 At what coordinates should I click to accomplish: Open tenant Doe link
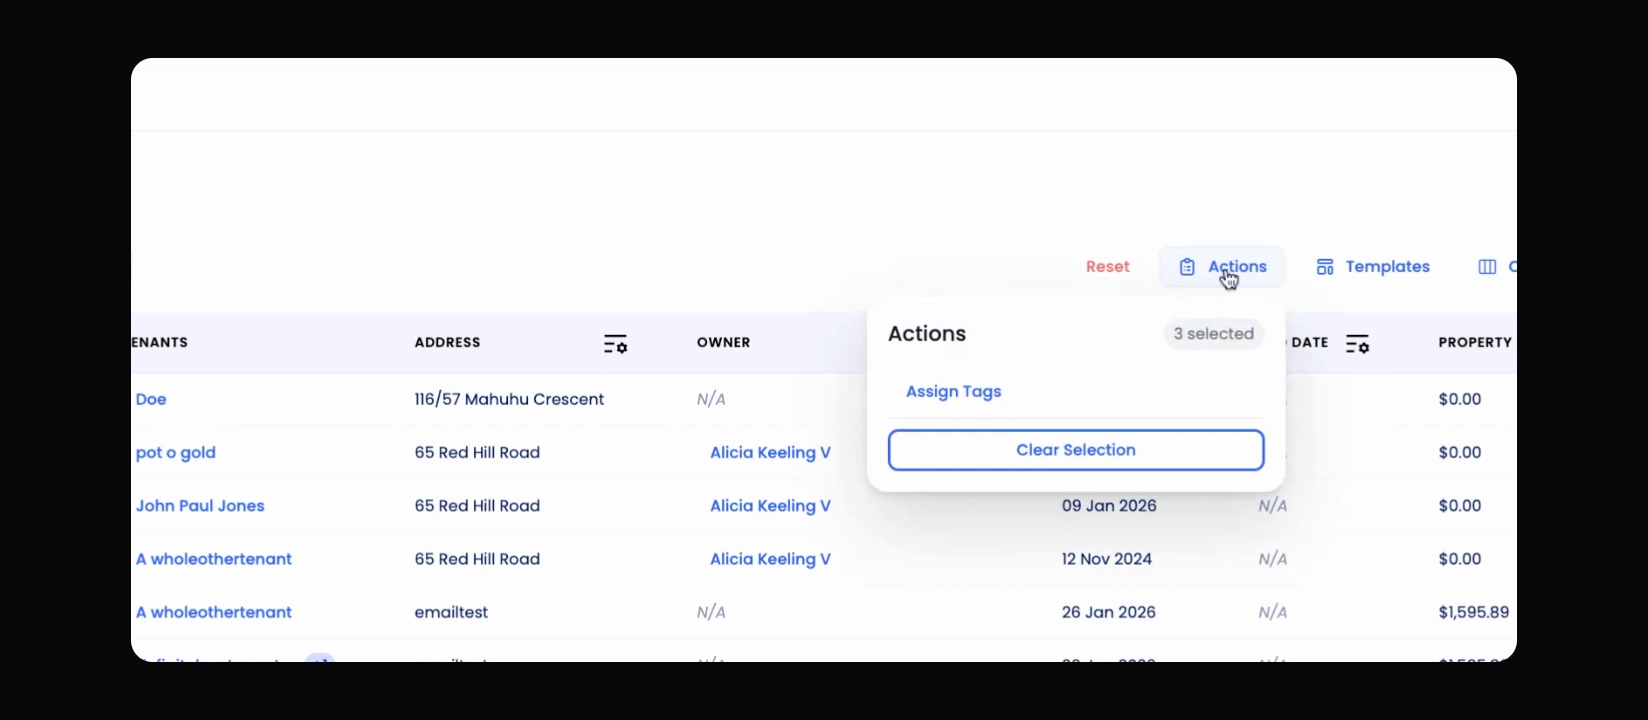click(x=151, y=399)
